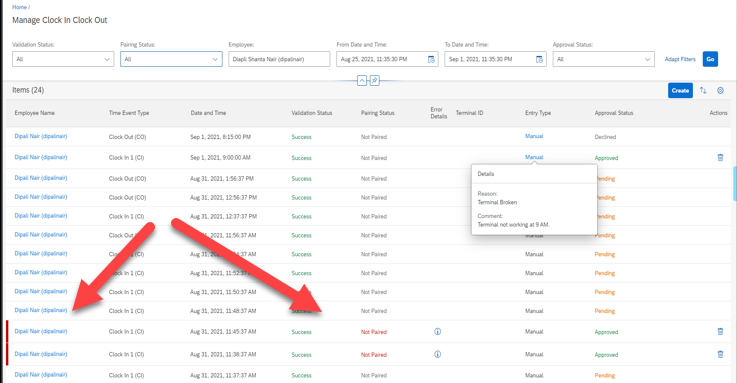Screen dimensions: 737x383
Task: Click the Items (24) table title
Action: 28,90
